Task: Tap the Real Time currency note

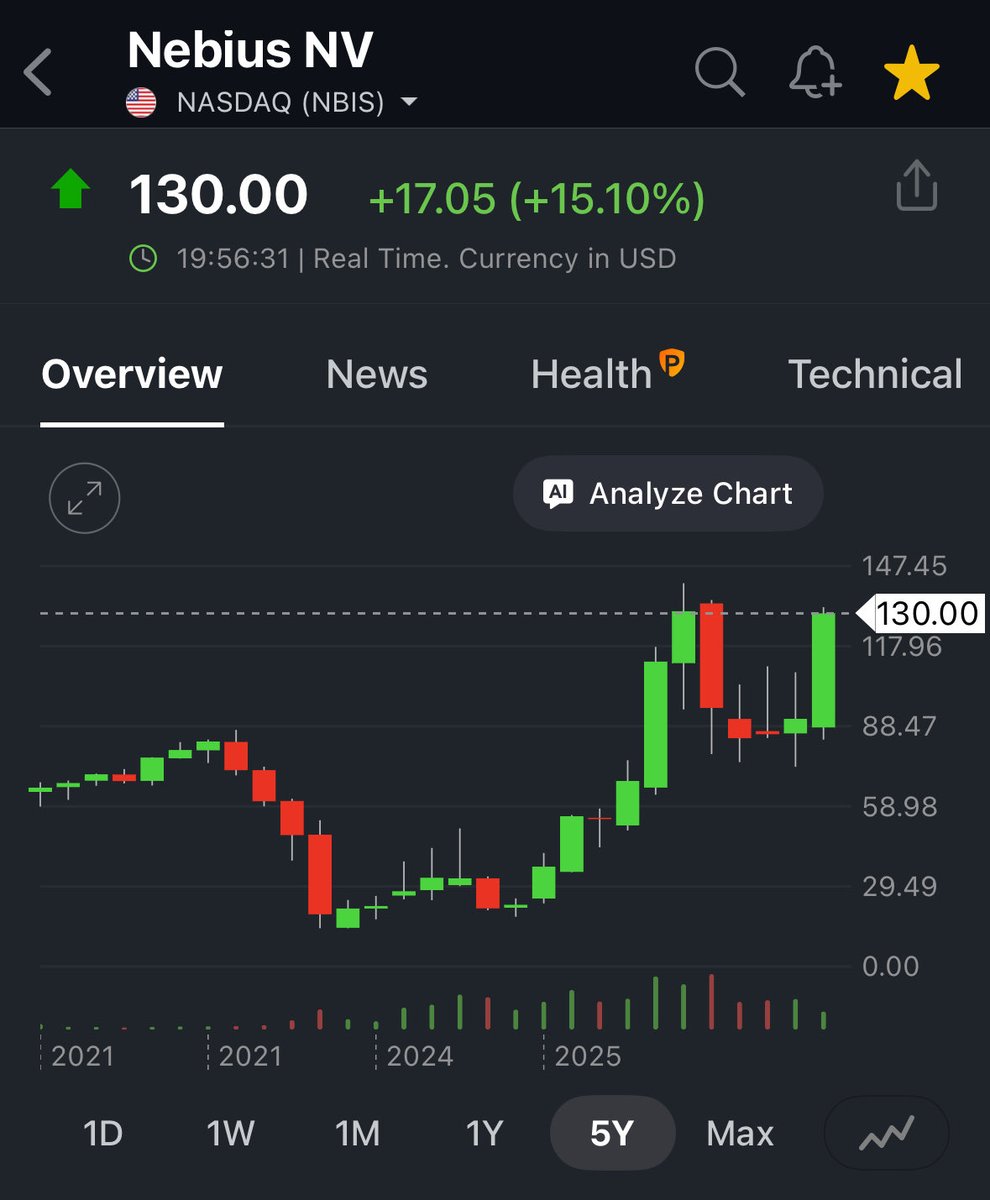Action: pyautogui.click(x=495, y=258)
